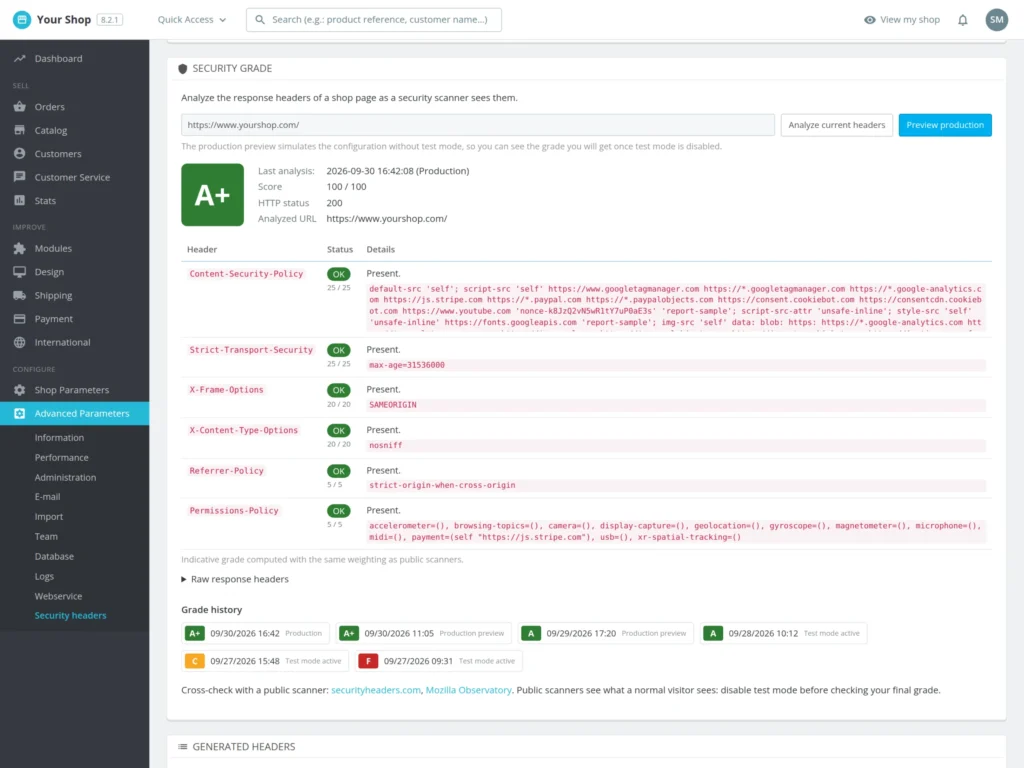Click the View my shop eye icon
1024x768 pixels.
pyautogui.click(x=869, y=20)
